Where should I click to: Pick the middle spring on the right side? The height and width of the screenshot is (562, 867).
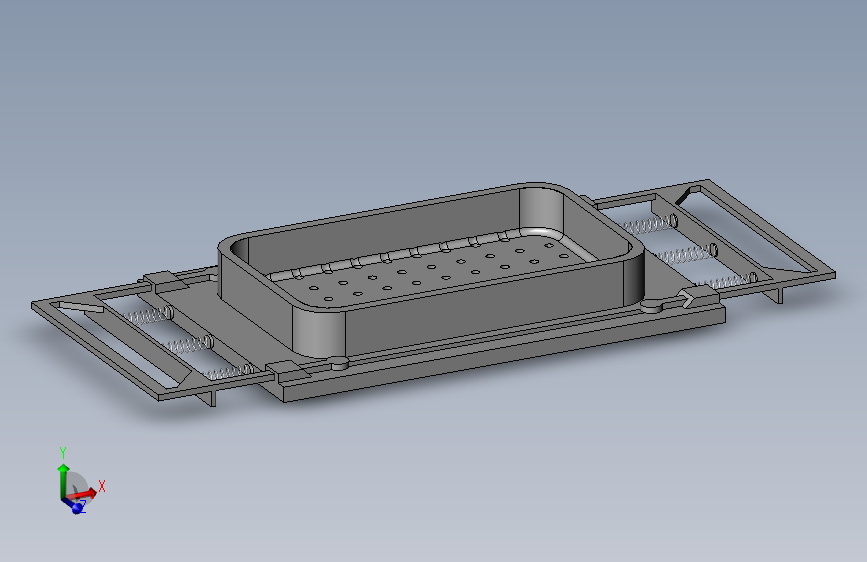[x=687, y=254]
